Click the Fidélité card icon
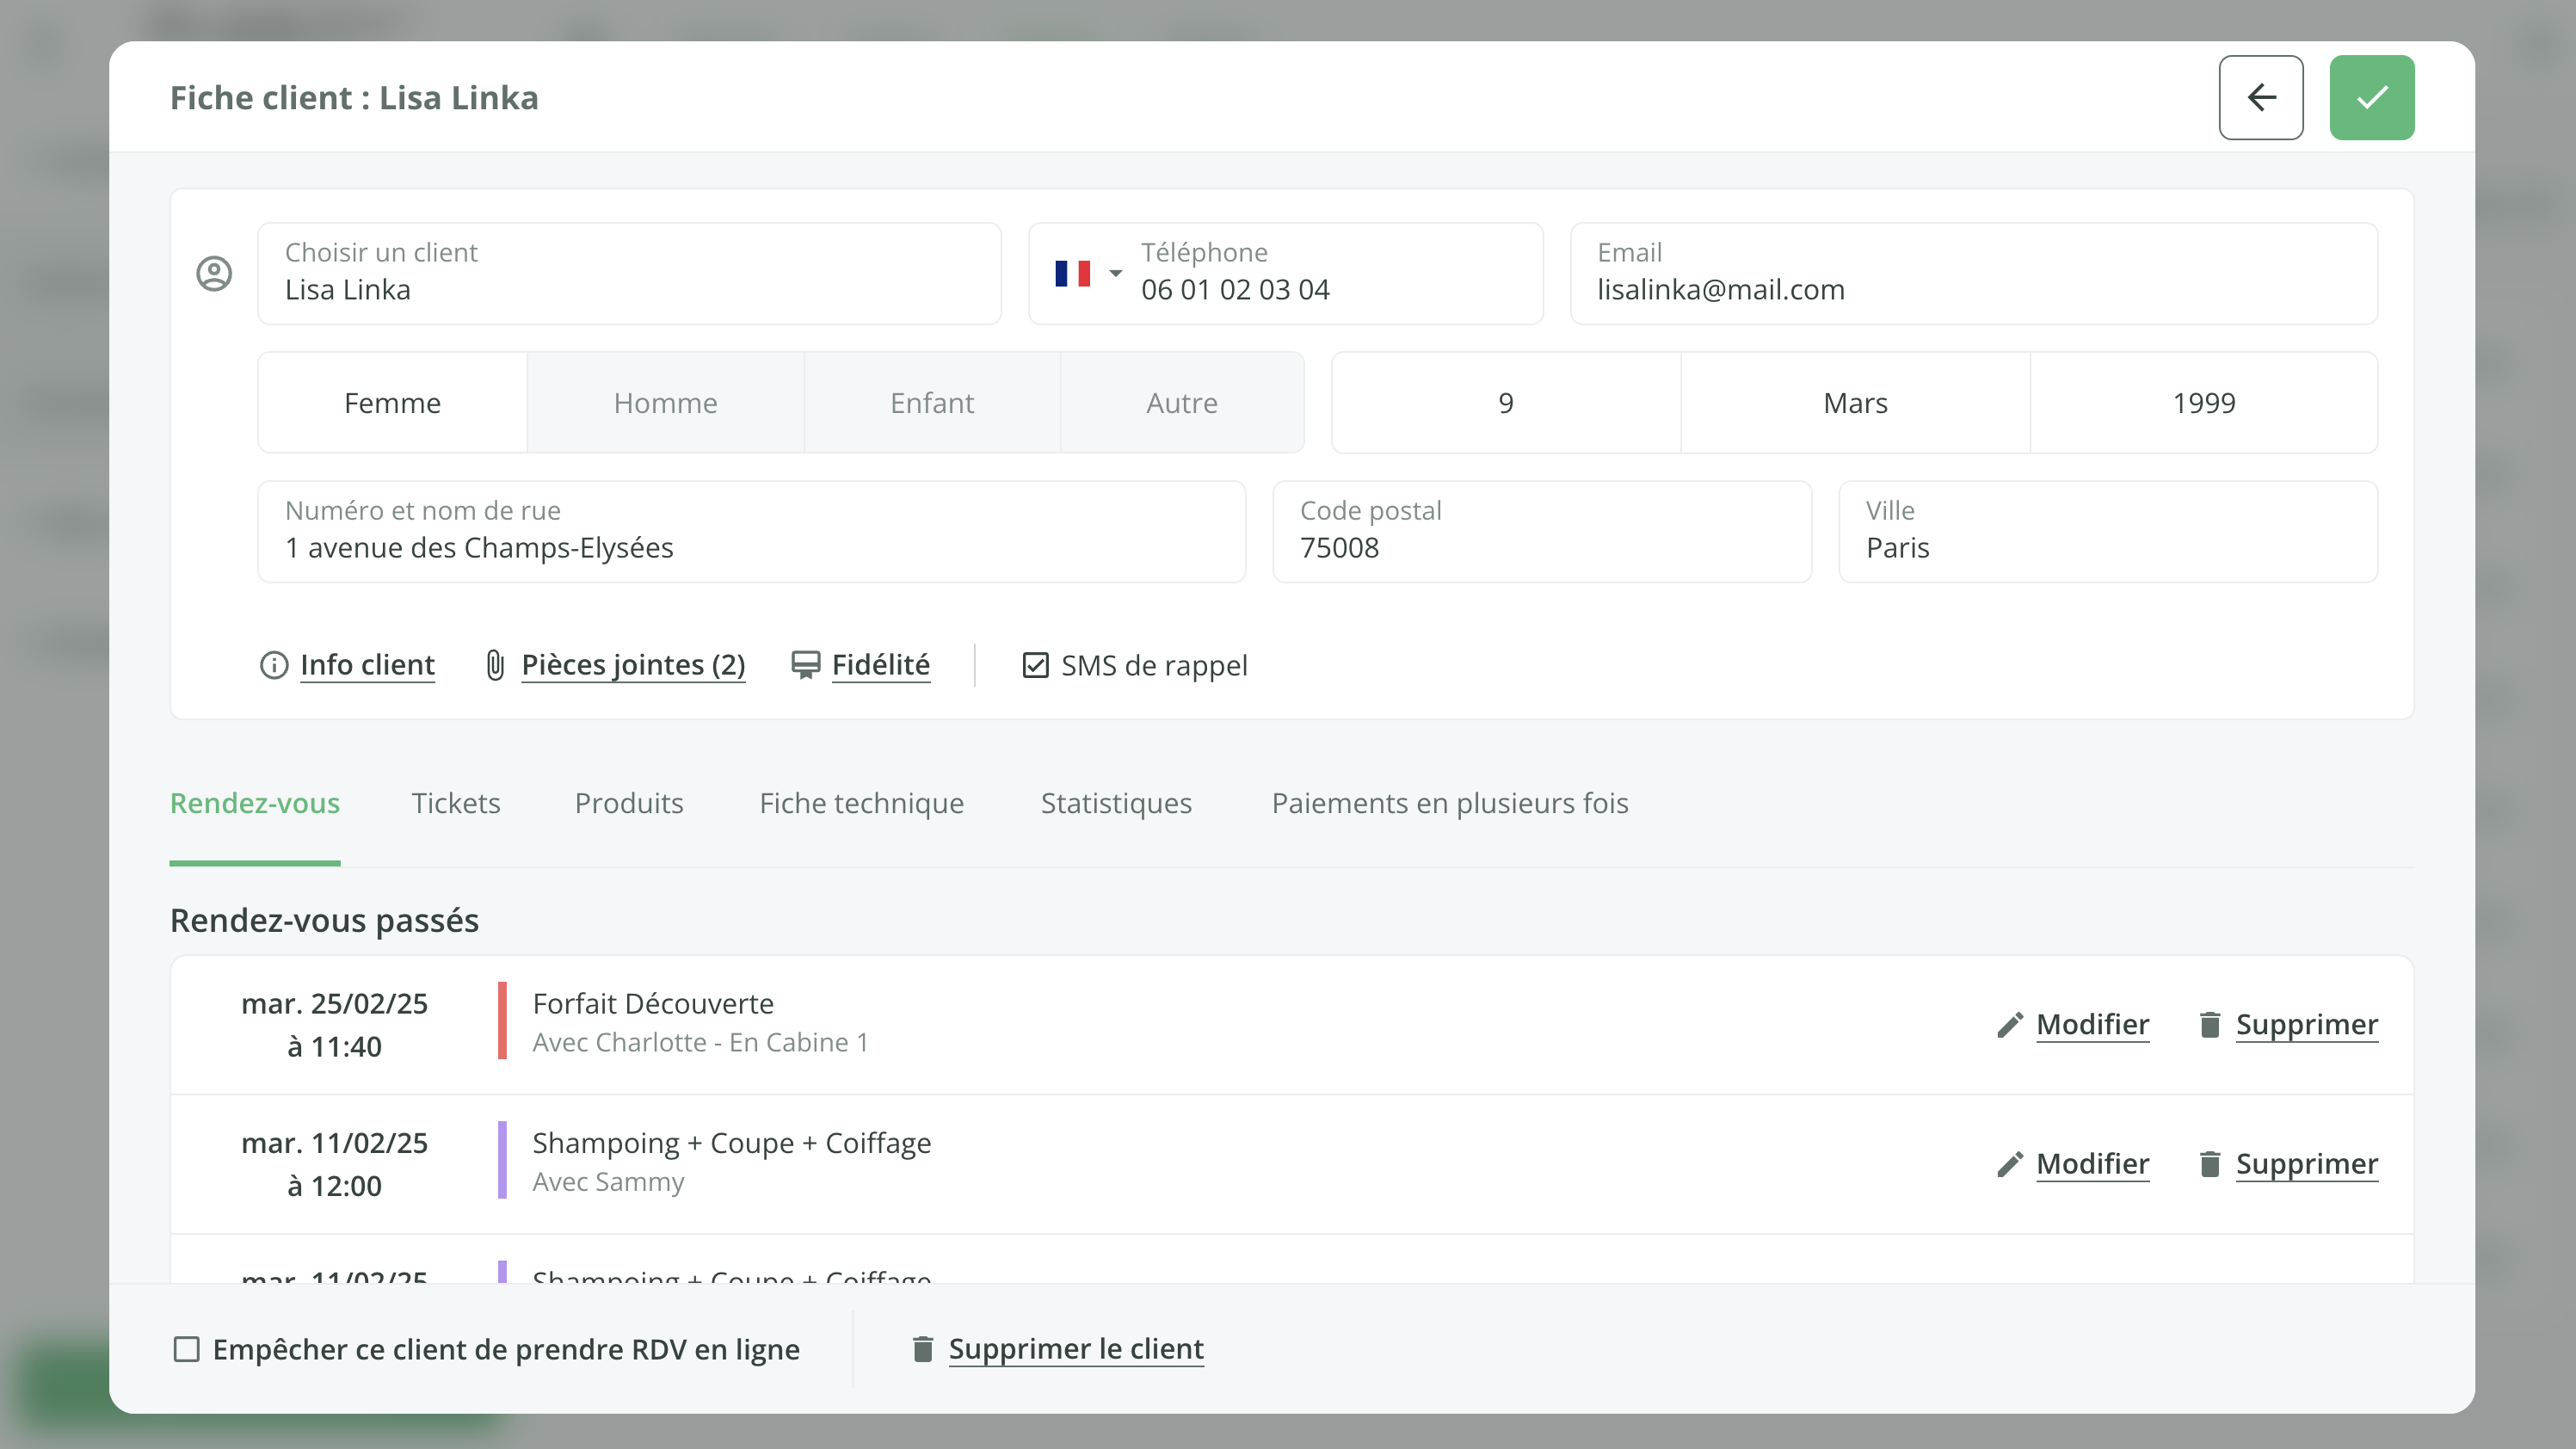This screenshot has height=1449, width=2576. pyautogui.click(x=805, y=665)
